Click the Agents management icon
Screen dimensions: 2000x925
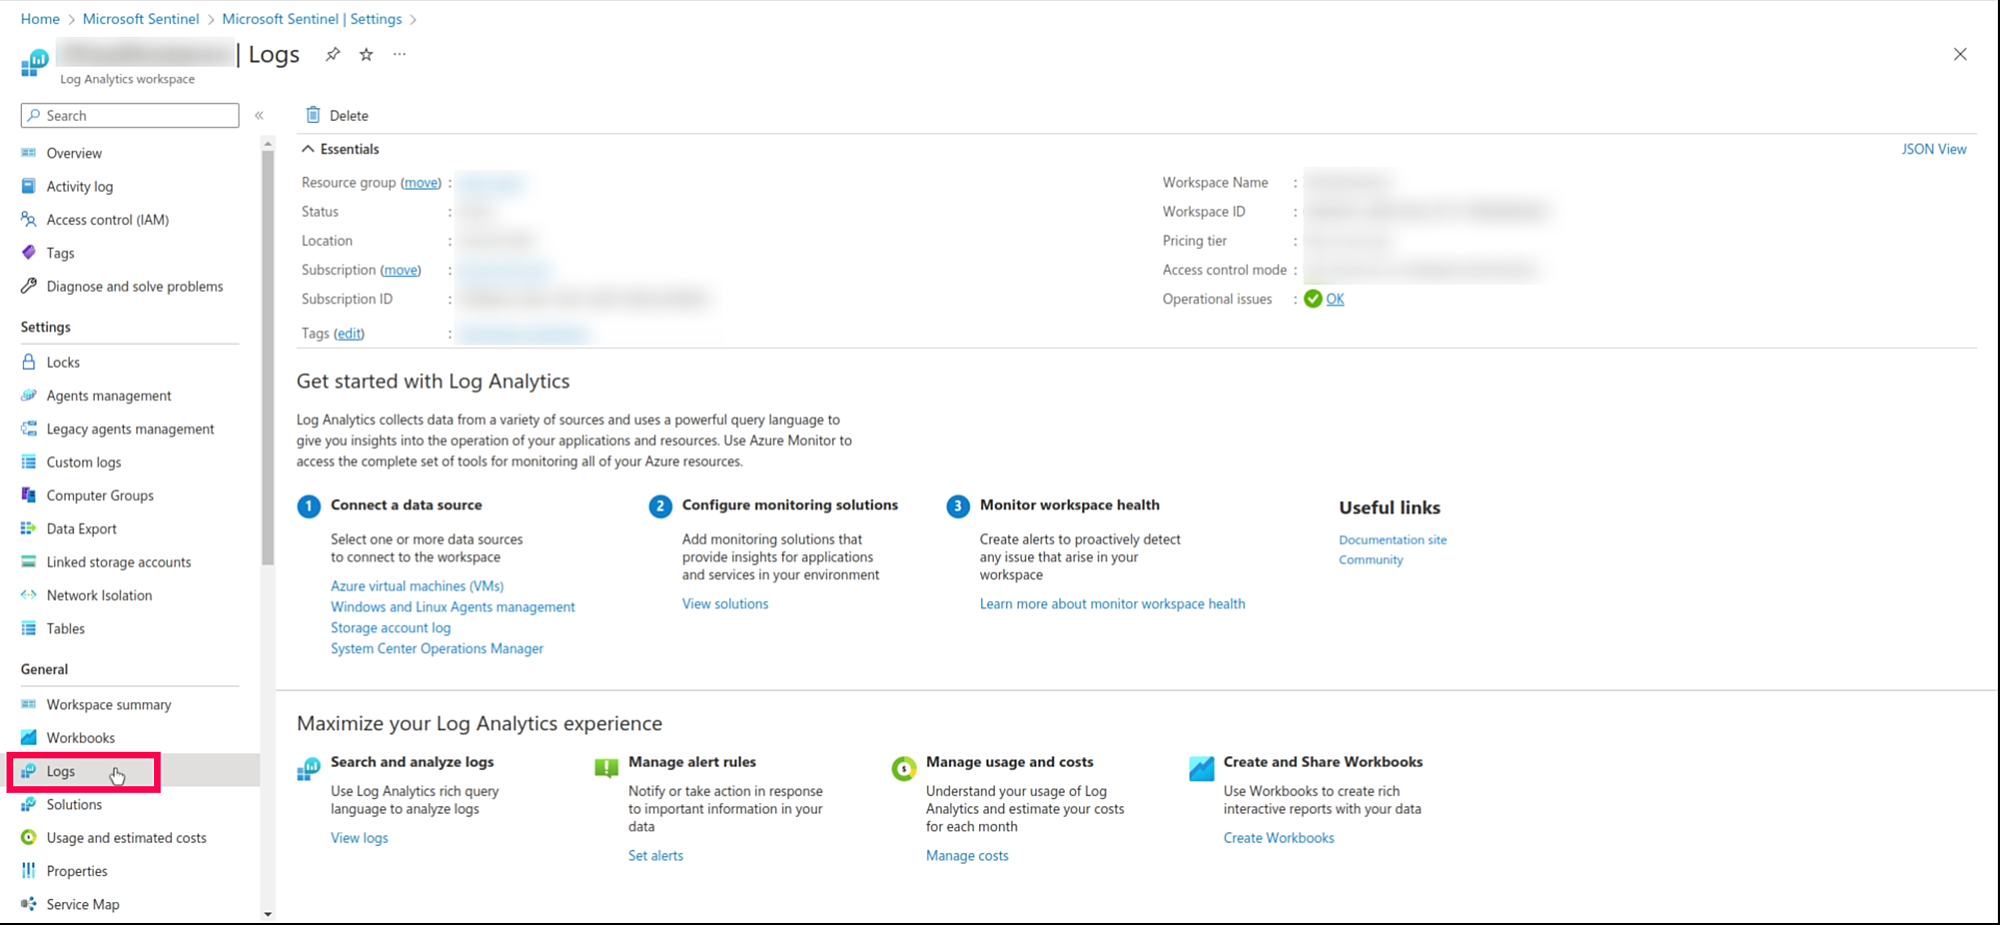29,395
